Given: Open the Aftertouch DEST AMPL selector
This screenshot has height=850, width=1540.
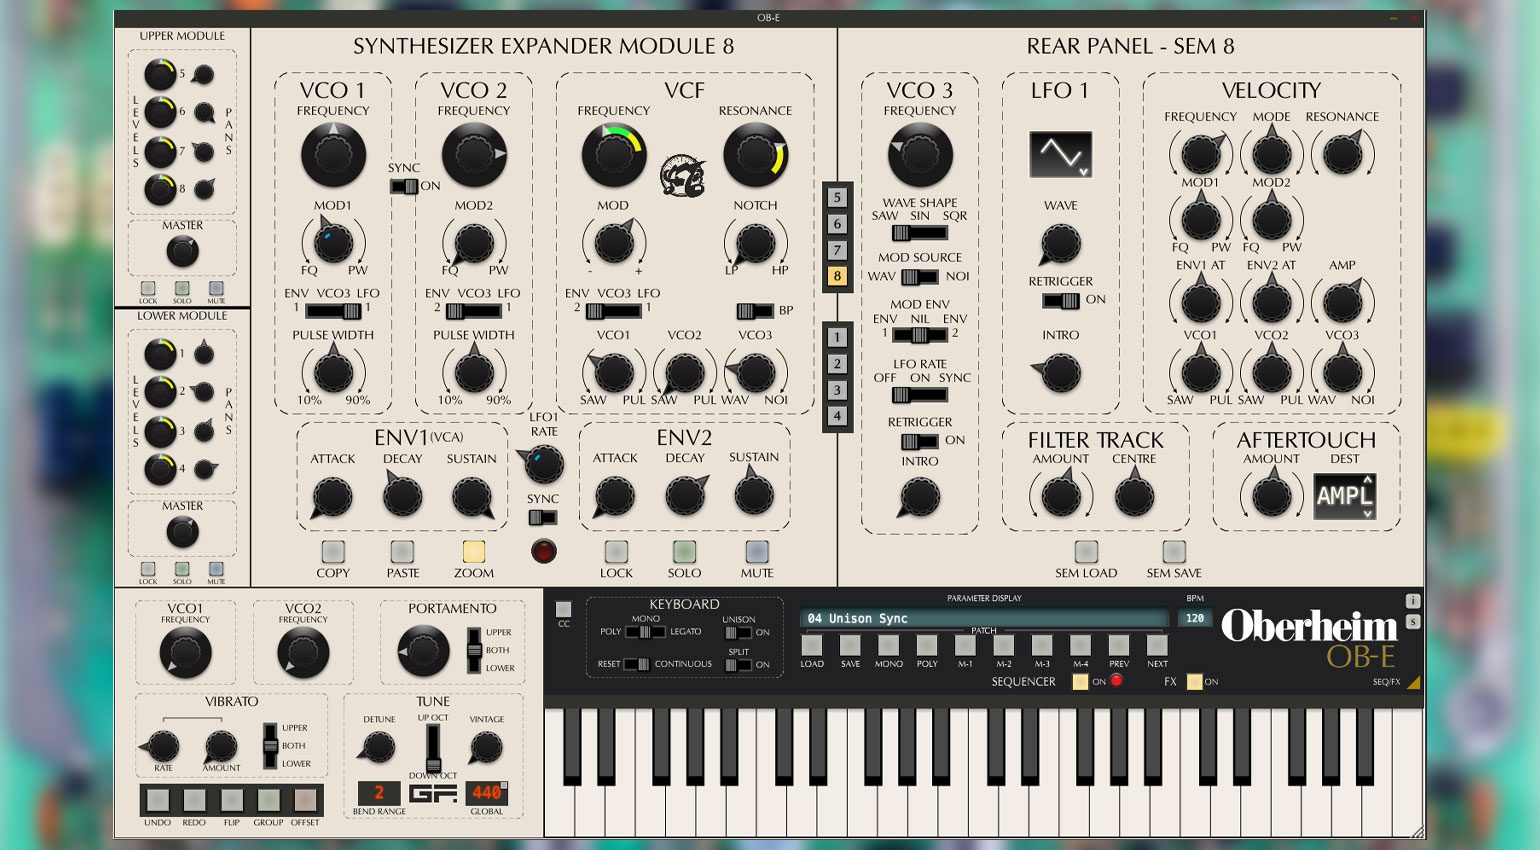Looking at the screenshot, I should [1344, 496].
